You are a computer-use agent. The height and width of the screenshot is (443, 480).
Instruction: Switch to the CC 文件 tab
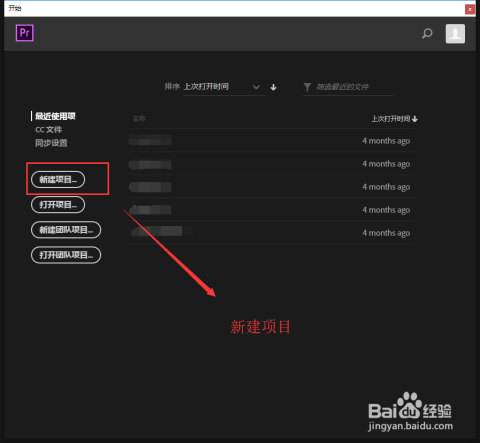49,130
